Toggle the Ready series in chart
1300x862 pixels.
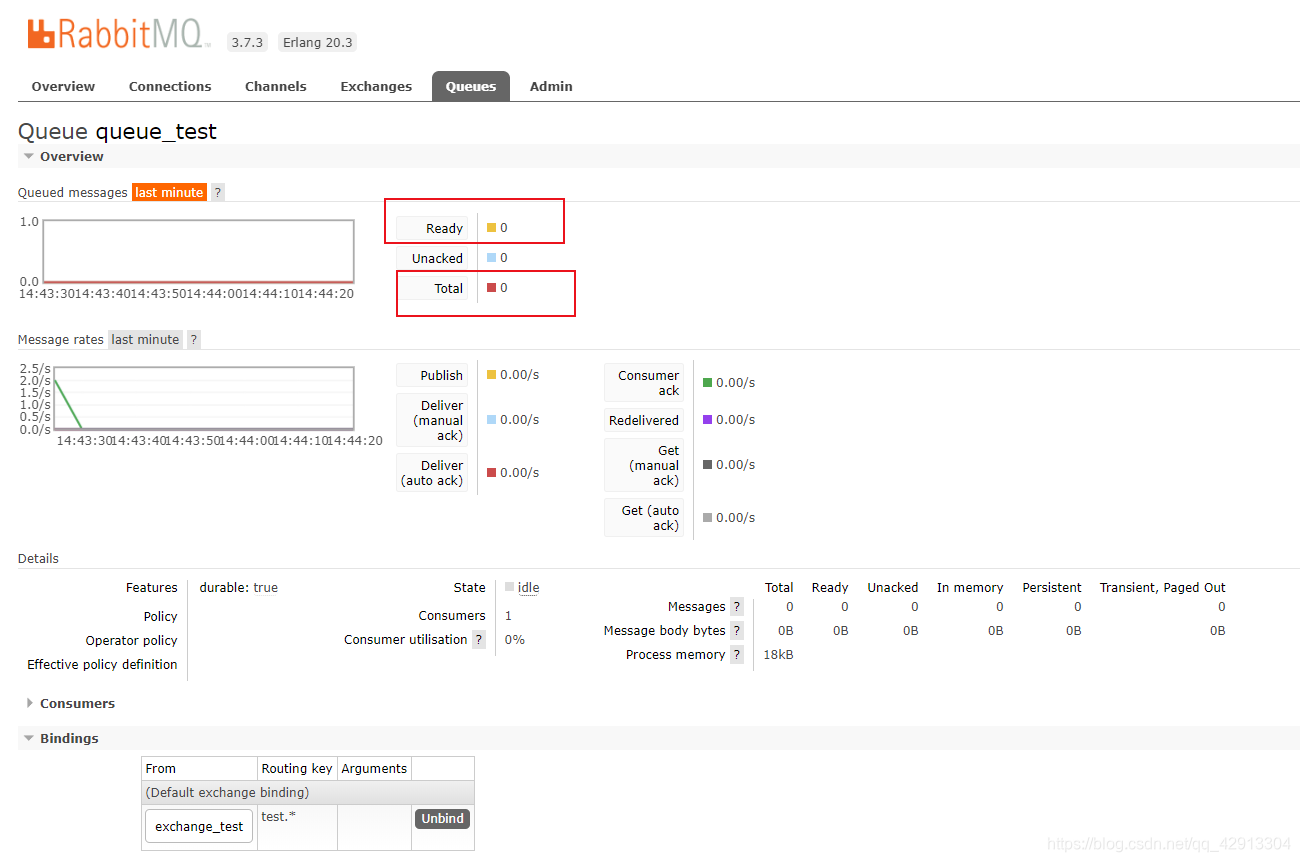[x=491, y=228]
